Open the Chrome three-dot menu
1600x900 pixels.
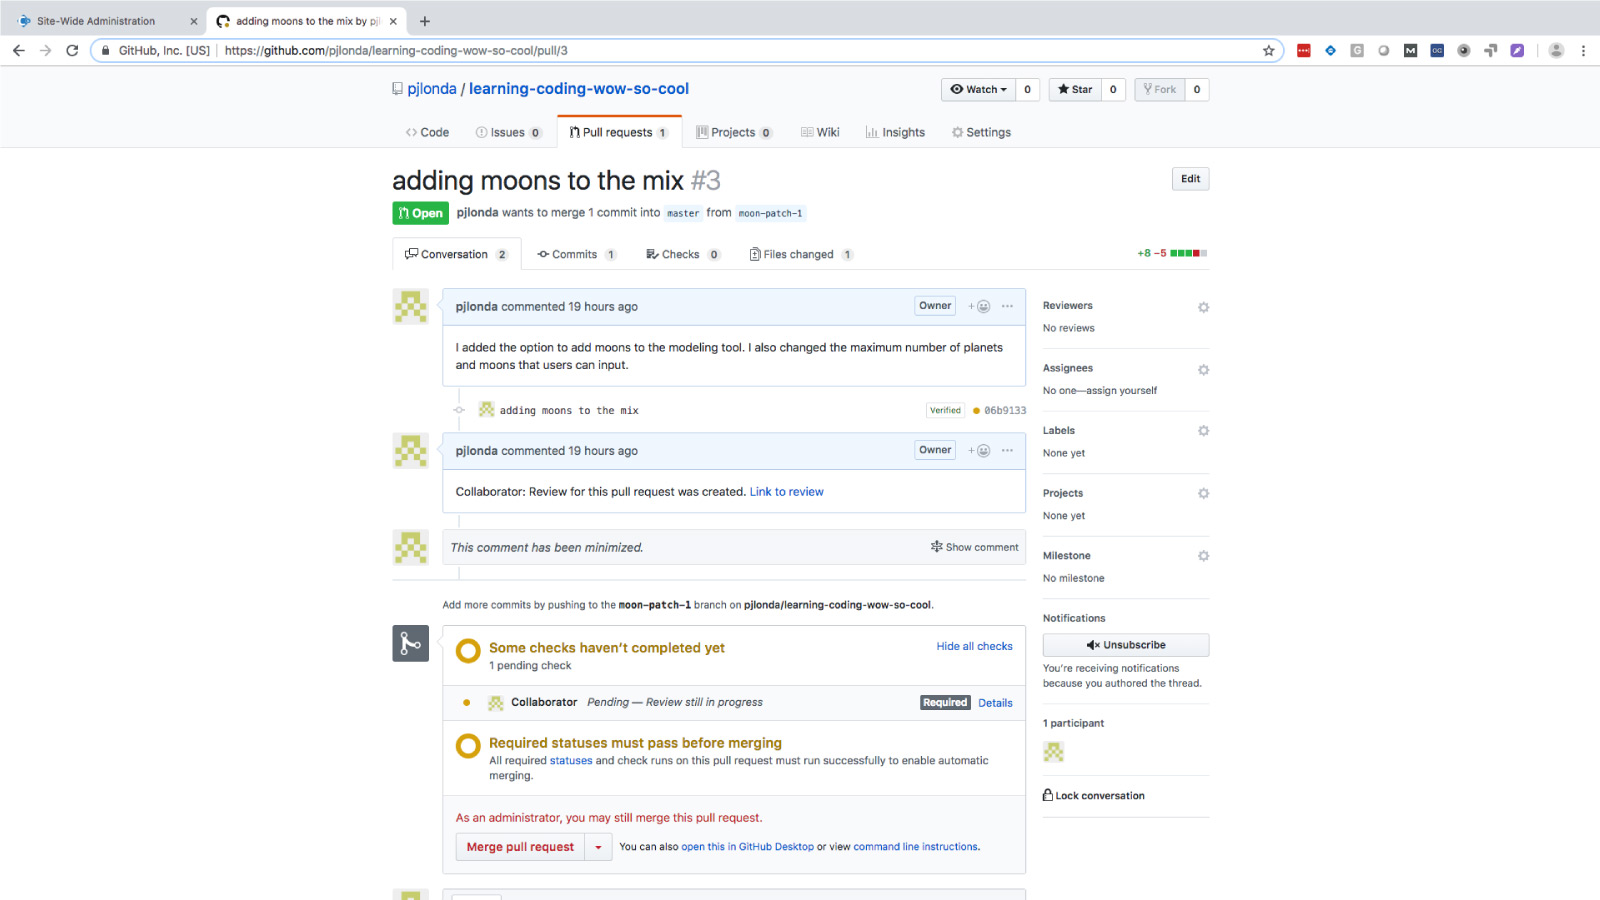pyautogui.click(x=1583, y=51)
